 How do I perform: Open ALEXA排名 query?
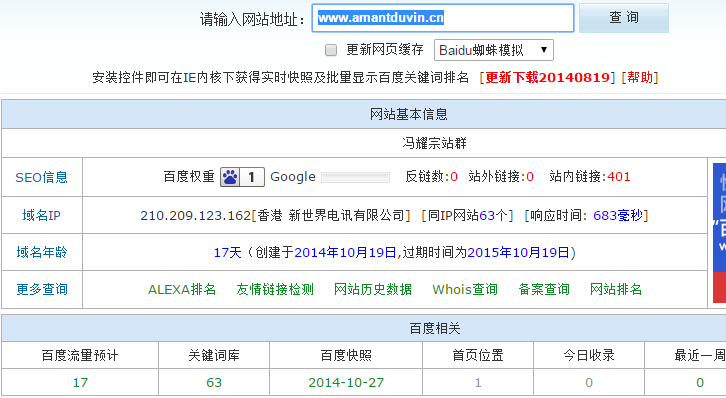tap(182, 289)
